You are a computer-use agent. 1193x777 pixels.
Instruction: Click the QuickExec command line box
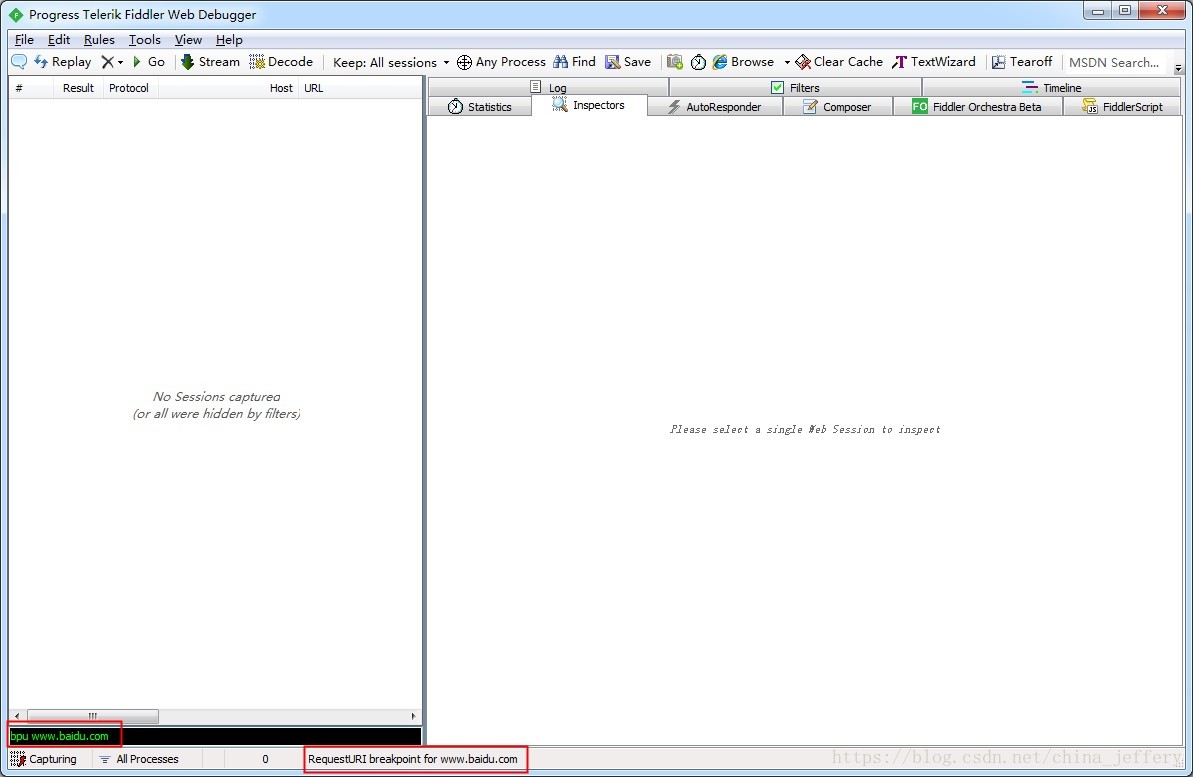coord(215,736)
